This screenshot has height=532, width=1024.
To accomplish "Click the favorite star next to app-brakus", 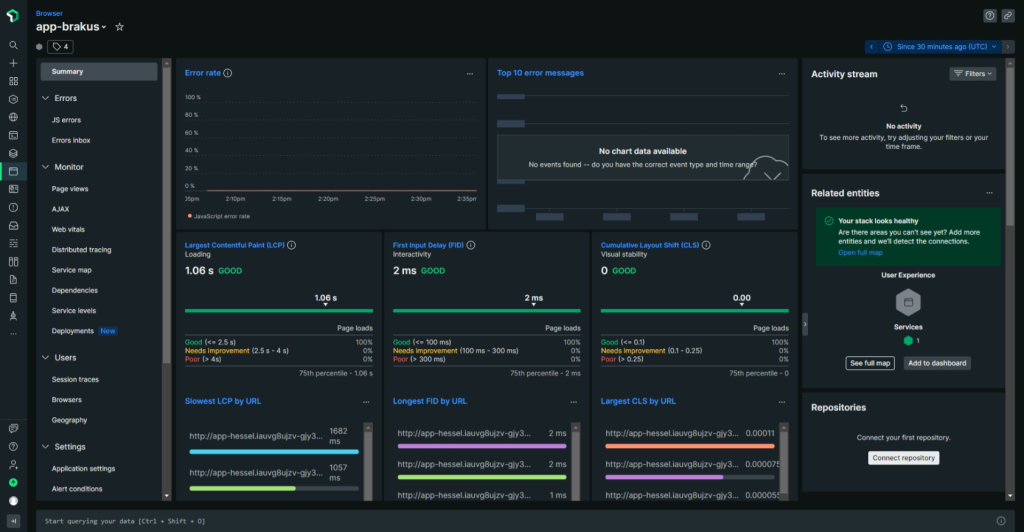I will click(x=119, y=27).
